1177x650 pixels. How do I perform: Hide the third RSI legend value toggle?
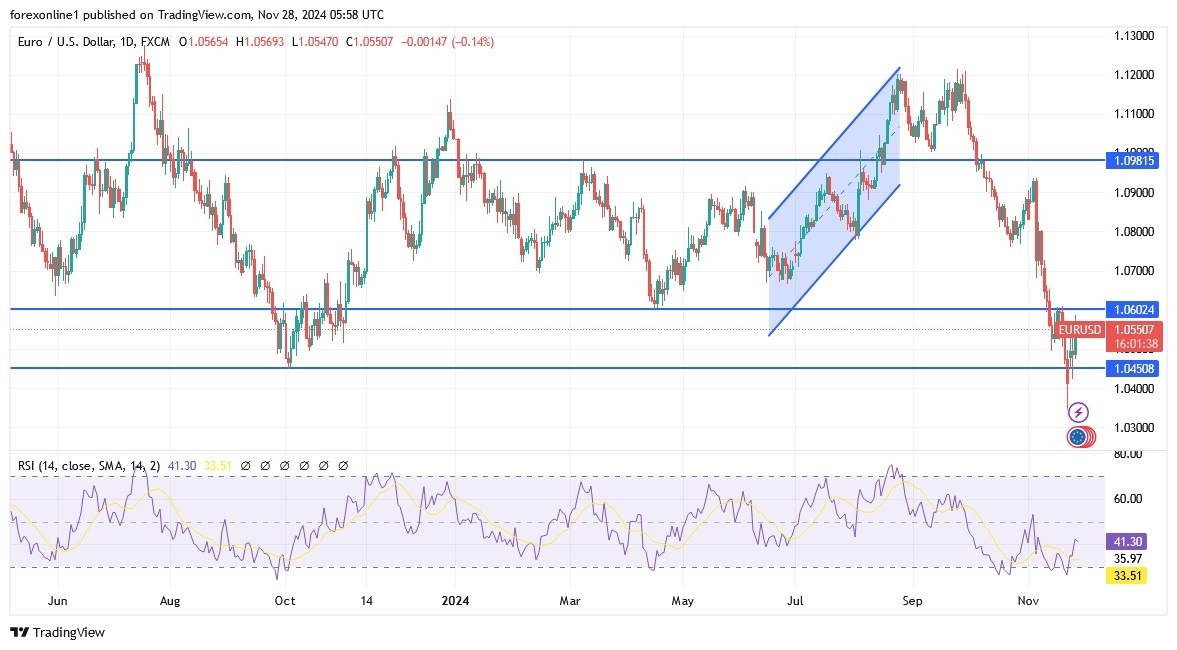(x=285, y=465)
